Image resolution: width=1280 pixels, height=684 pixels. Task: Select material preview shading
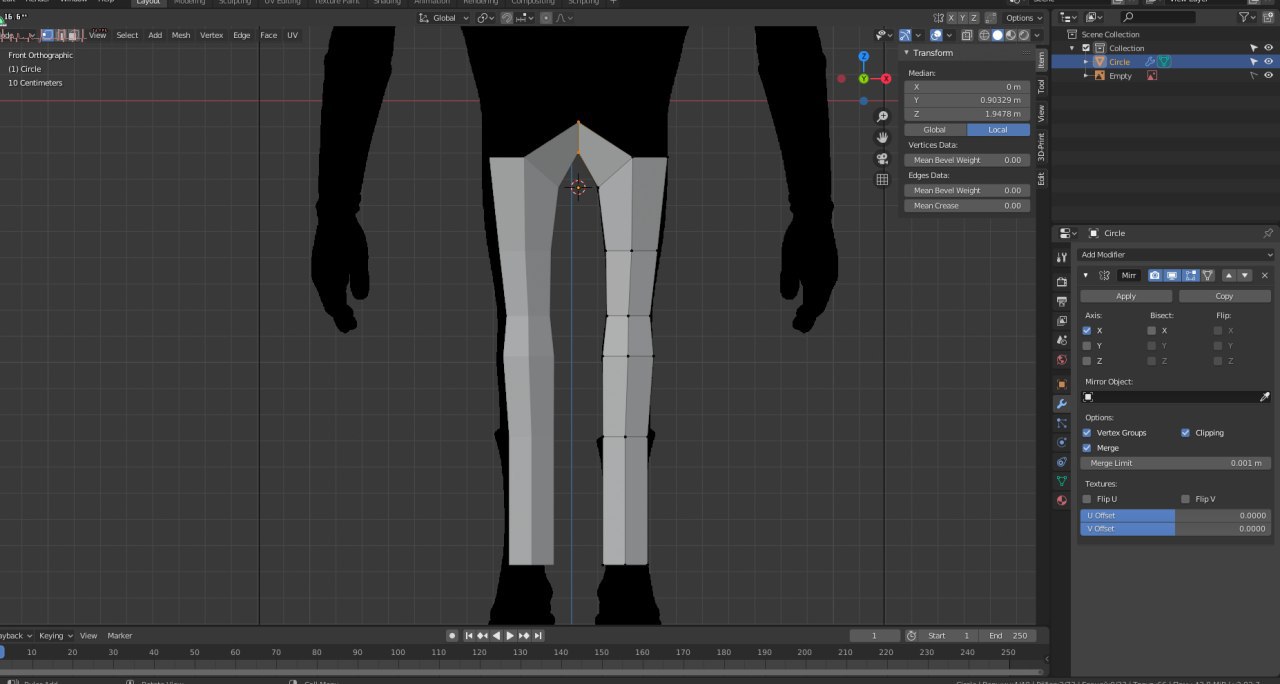coord(1010,35)
